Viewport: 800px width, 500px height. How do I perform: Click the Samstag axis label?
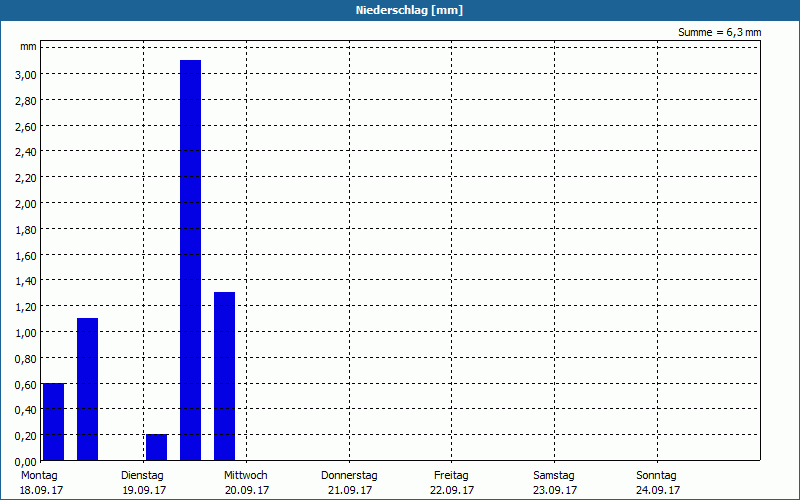point(554,475)
